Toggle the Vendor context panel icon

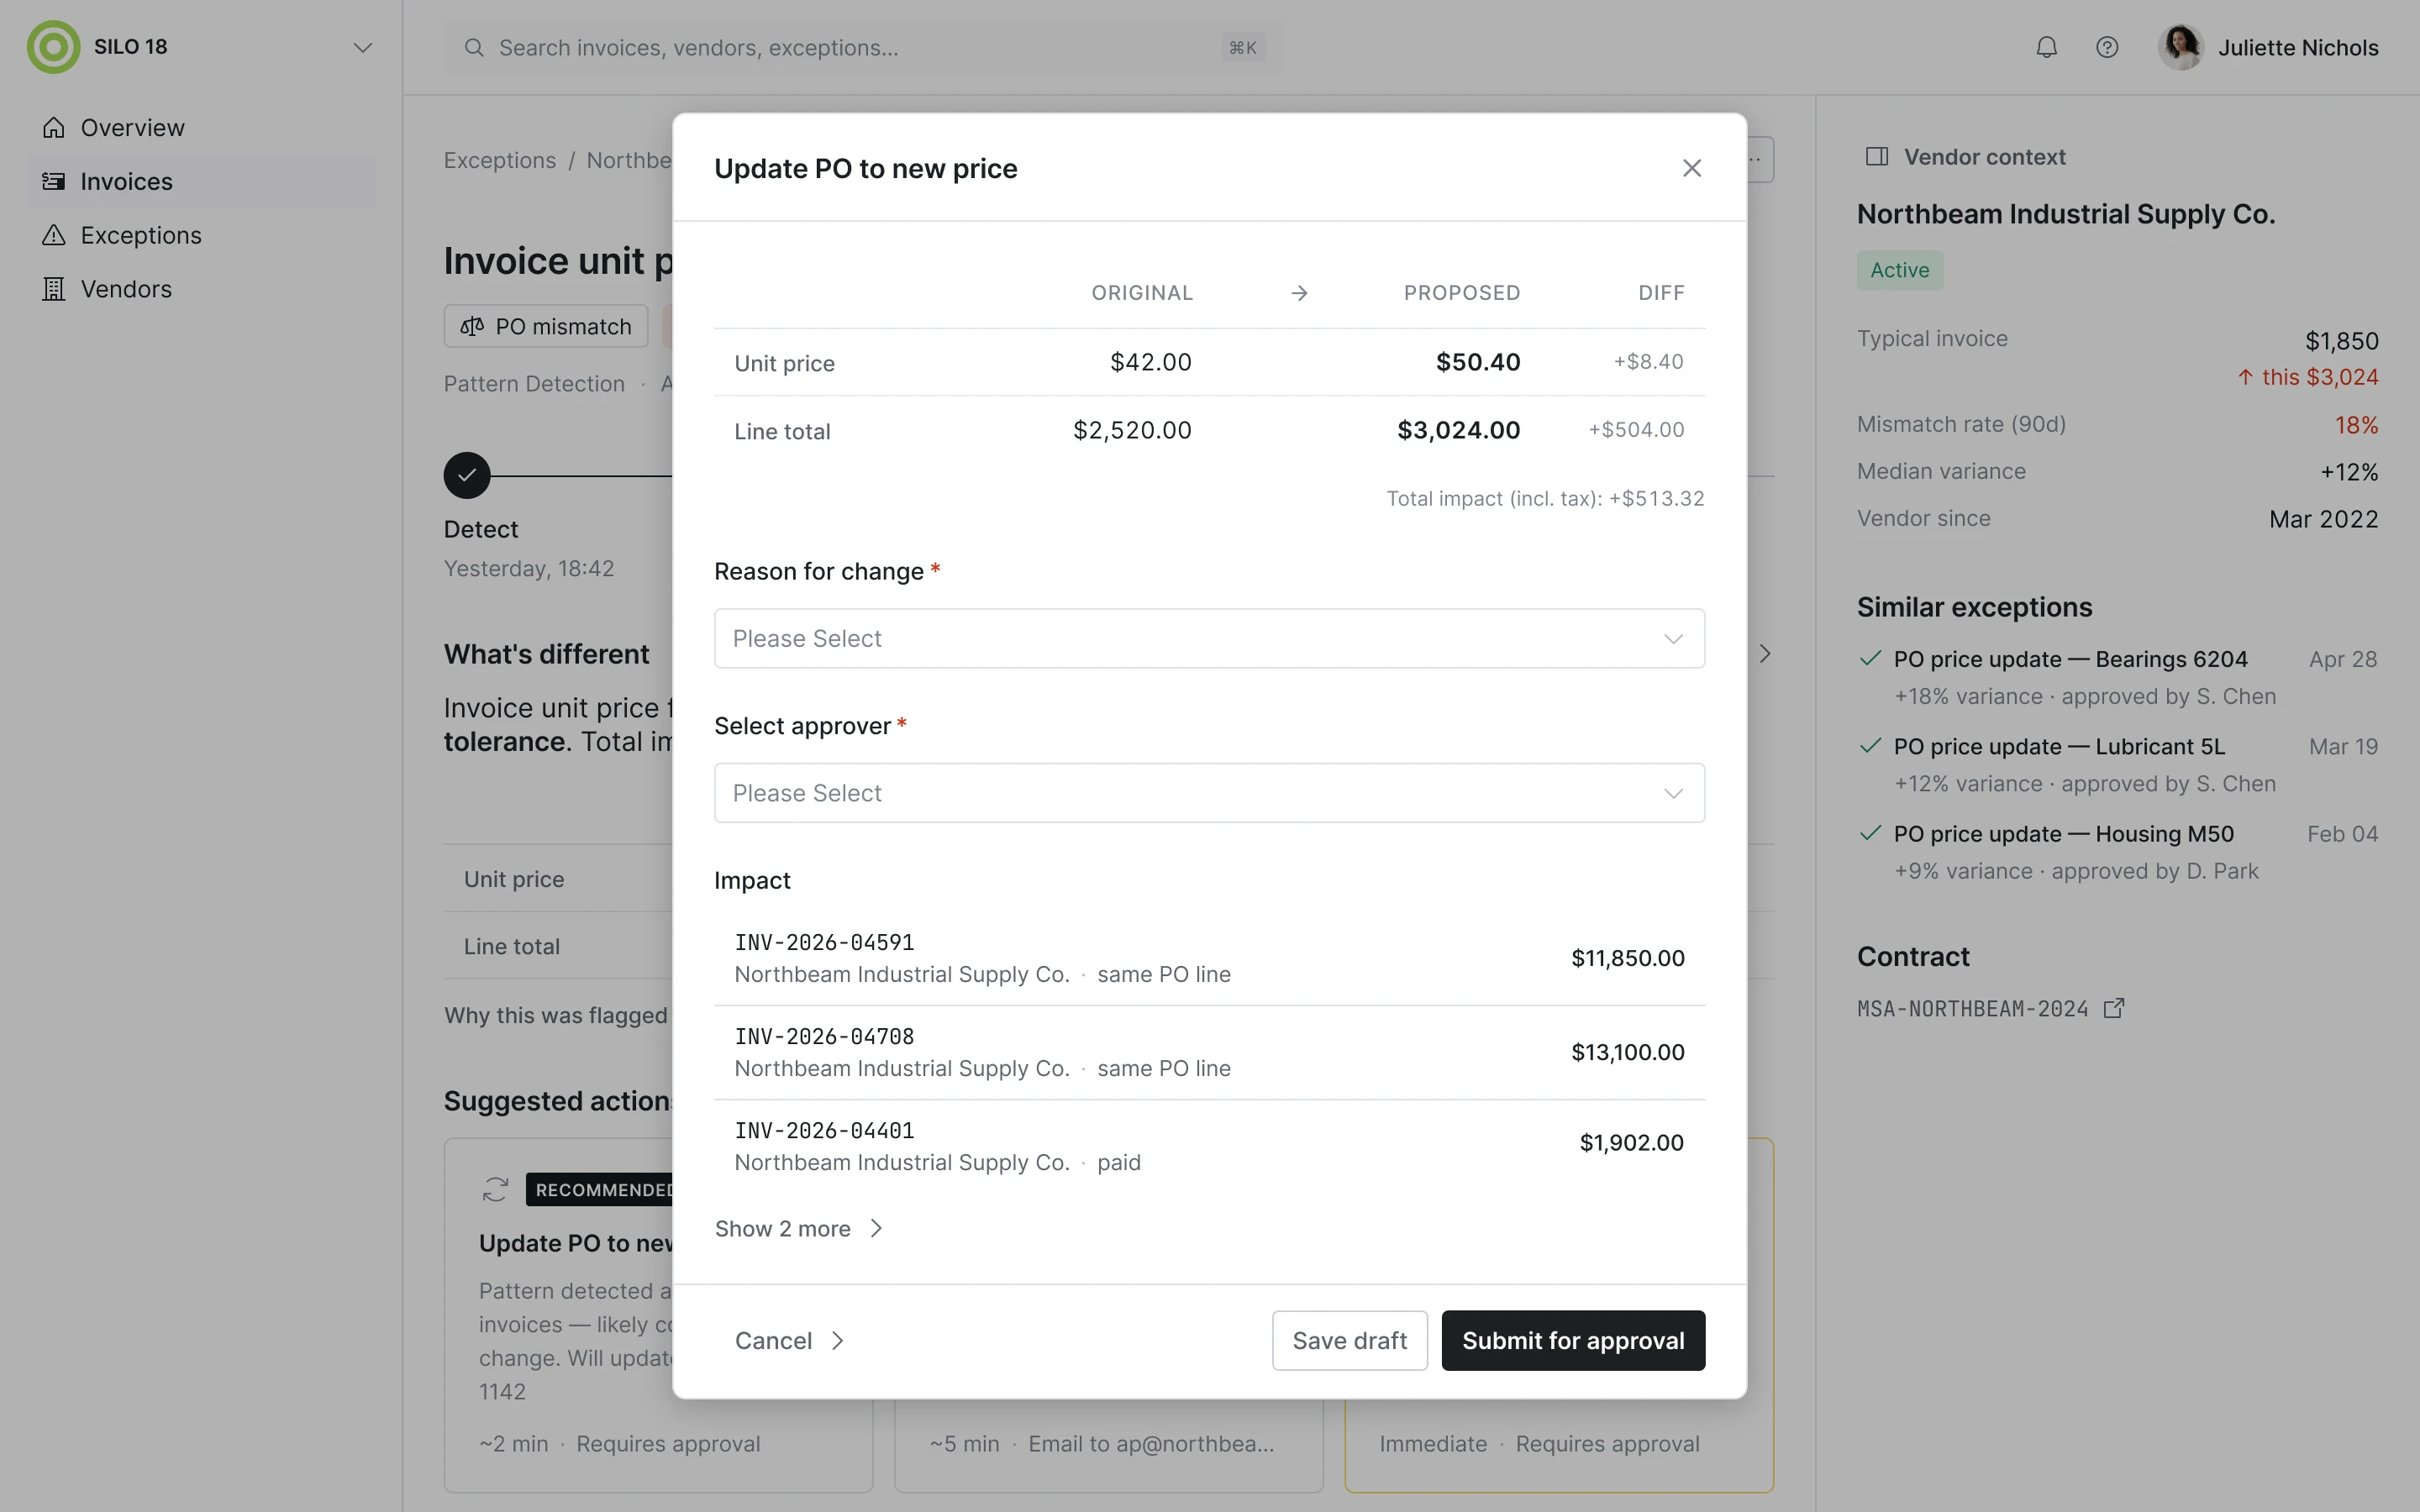1877,157
